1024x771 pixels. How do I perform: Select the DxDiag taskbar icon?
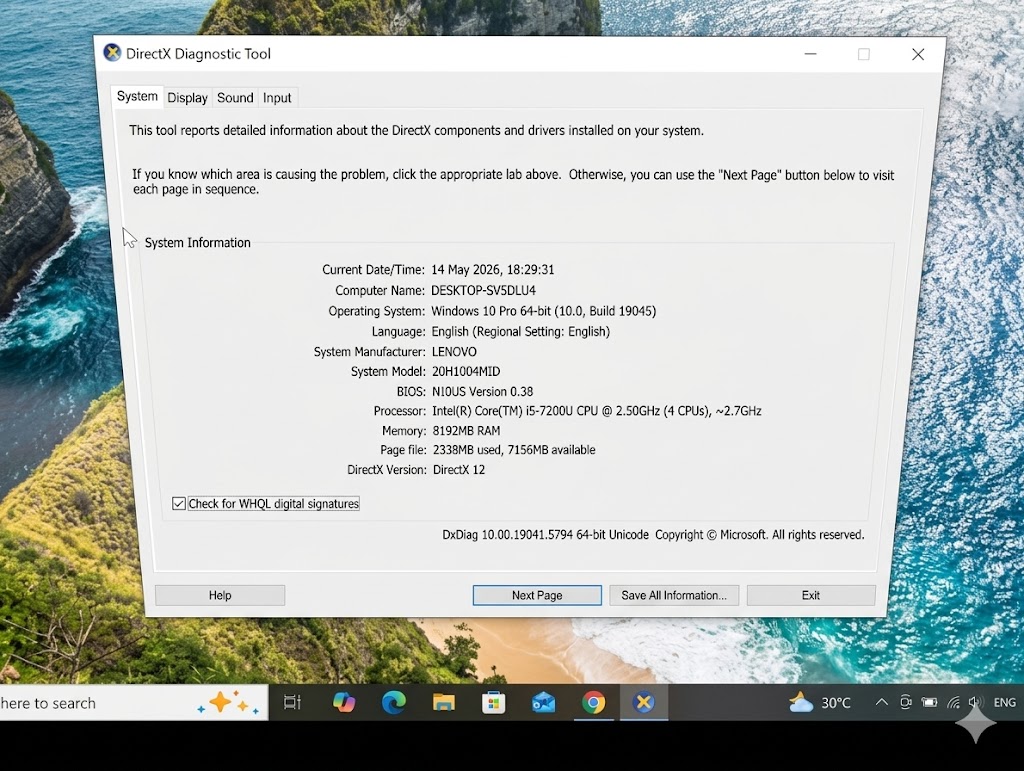coord(644,702)
